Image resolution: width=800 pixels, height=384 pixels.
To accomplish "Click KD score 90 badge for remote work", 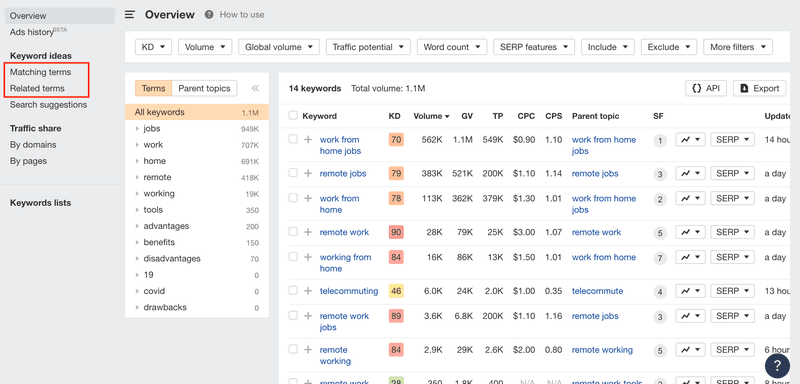I will [x=396, y=233].
